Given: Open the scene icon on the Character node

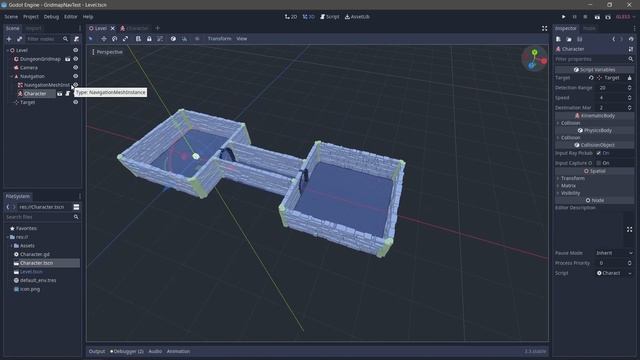Looking at the screenshot, I should 60,94.
